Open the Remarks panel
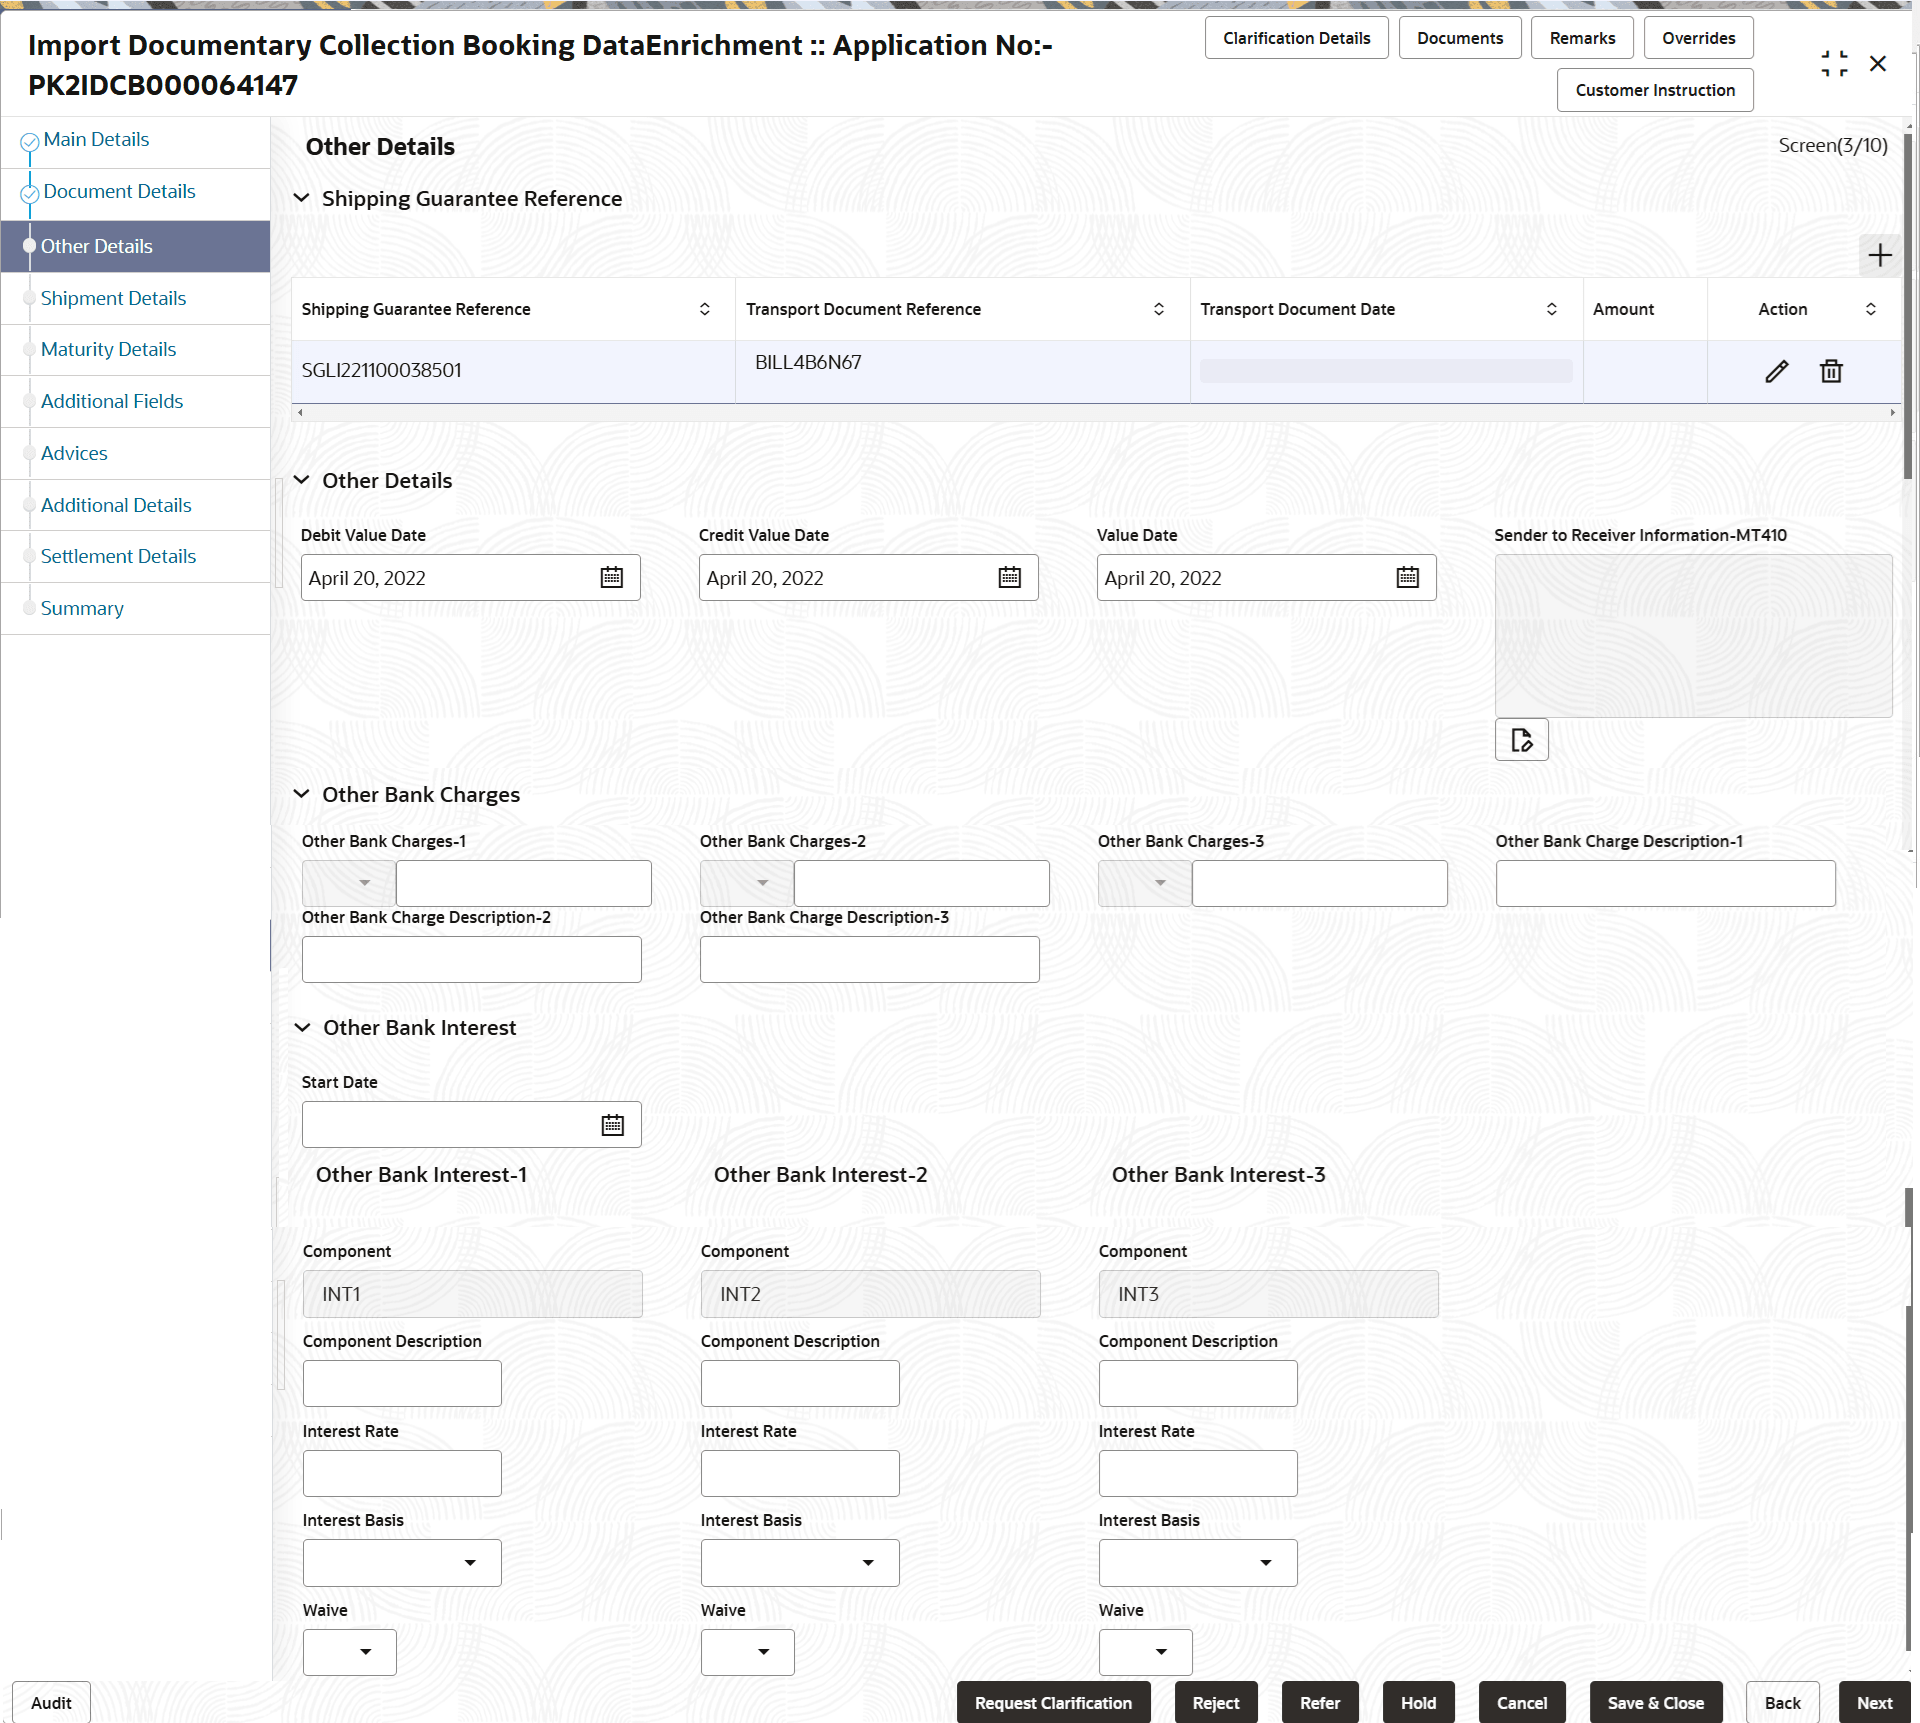The height and width of the screenshot is (1723, 1920). pos(1581,37)
